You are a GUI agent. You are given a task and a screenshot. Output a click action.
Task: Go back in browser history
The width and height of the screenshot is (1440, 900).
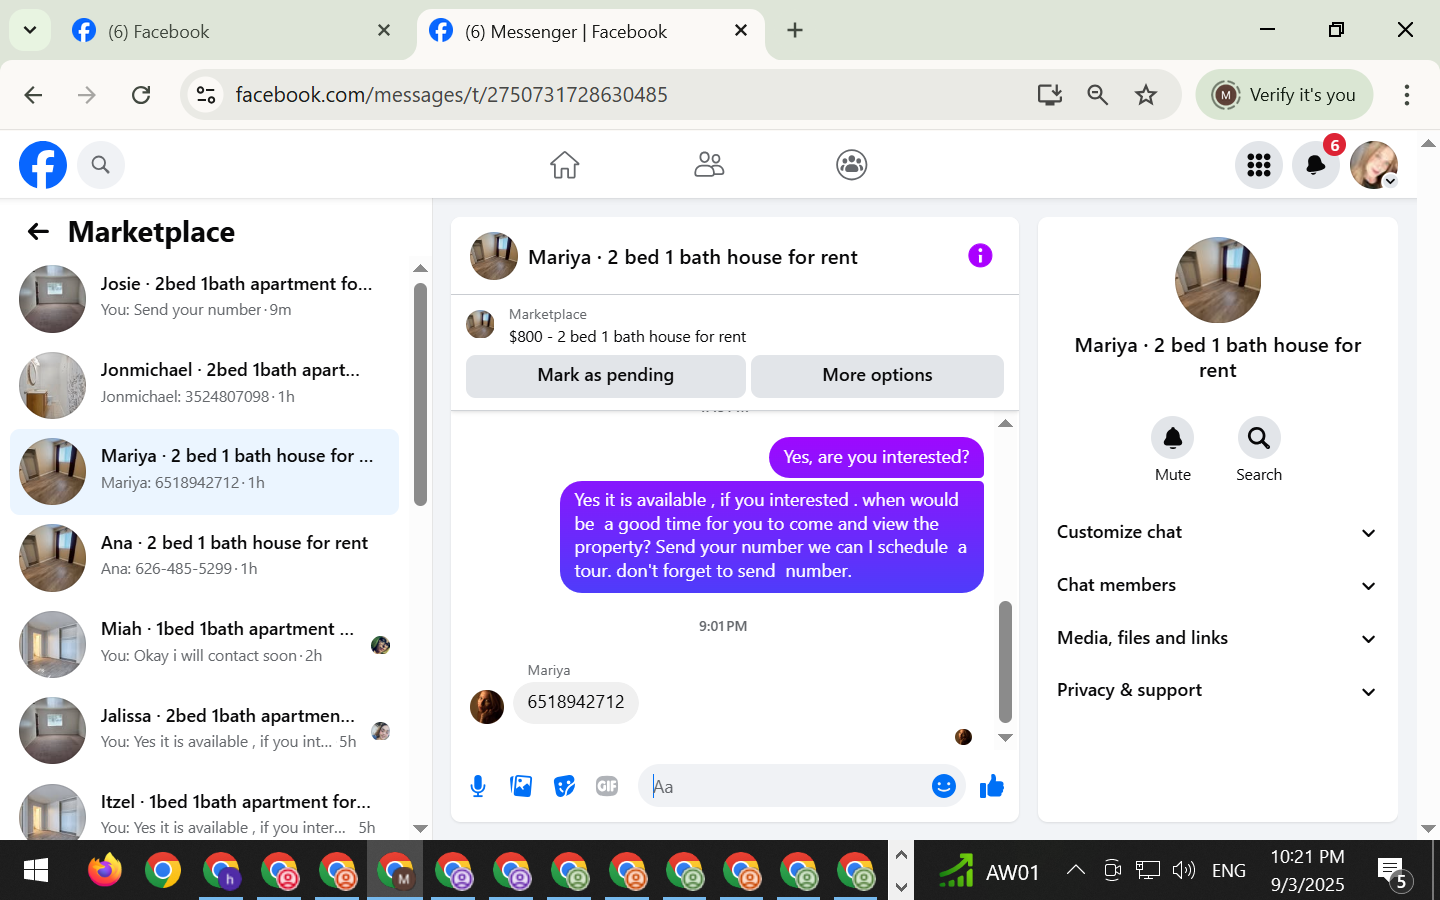(x=33, y=95)
